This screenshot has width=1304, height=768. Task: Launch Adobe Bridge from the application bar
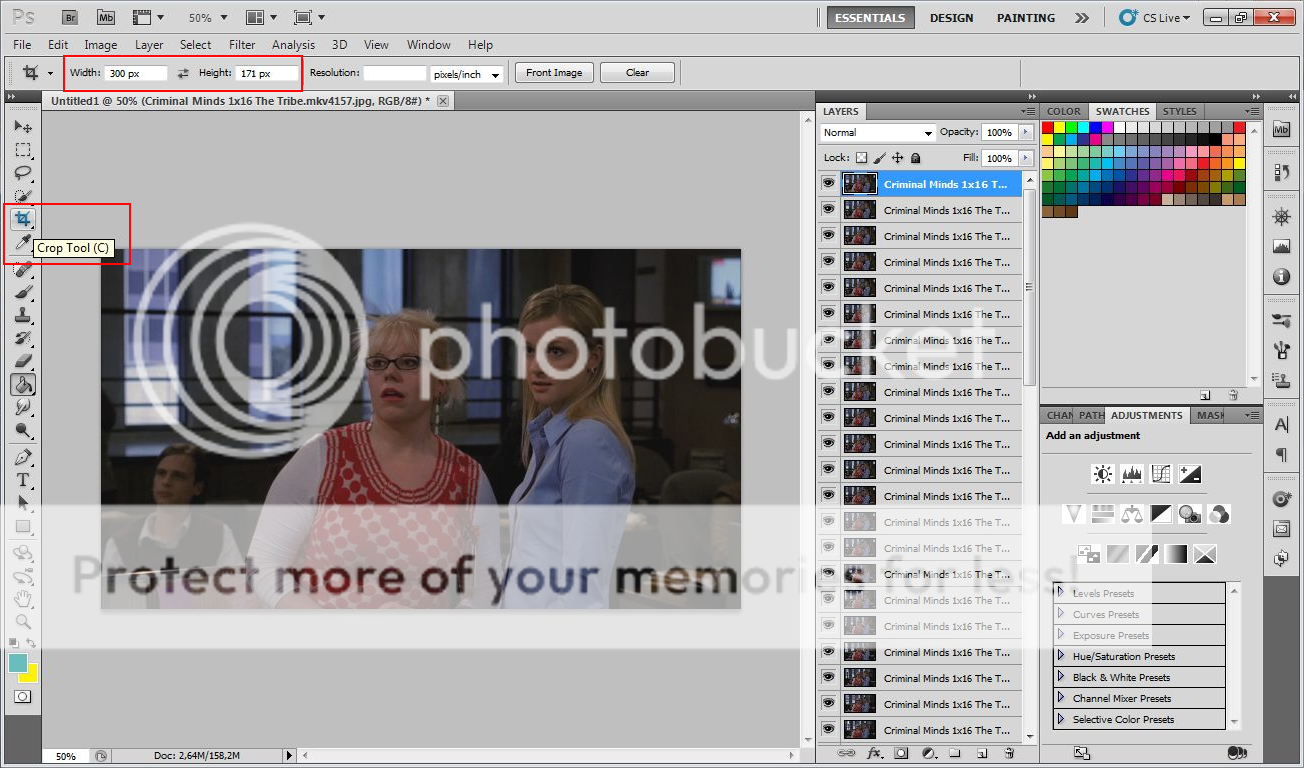pos(69,16)
